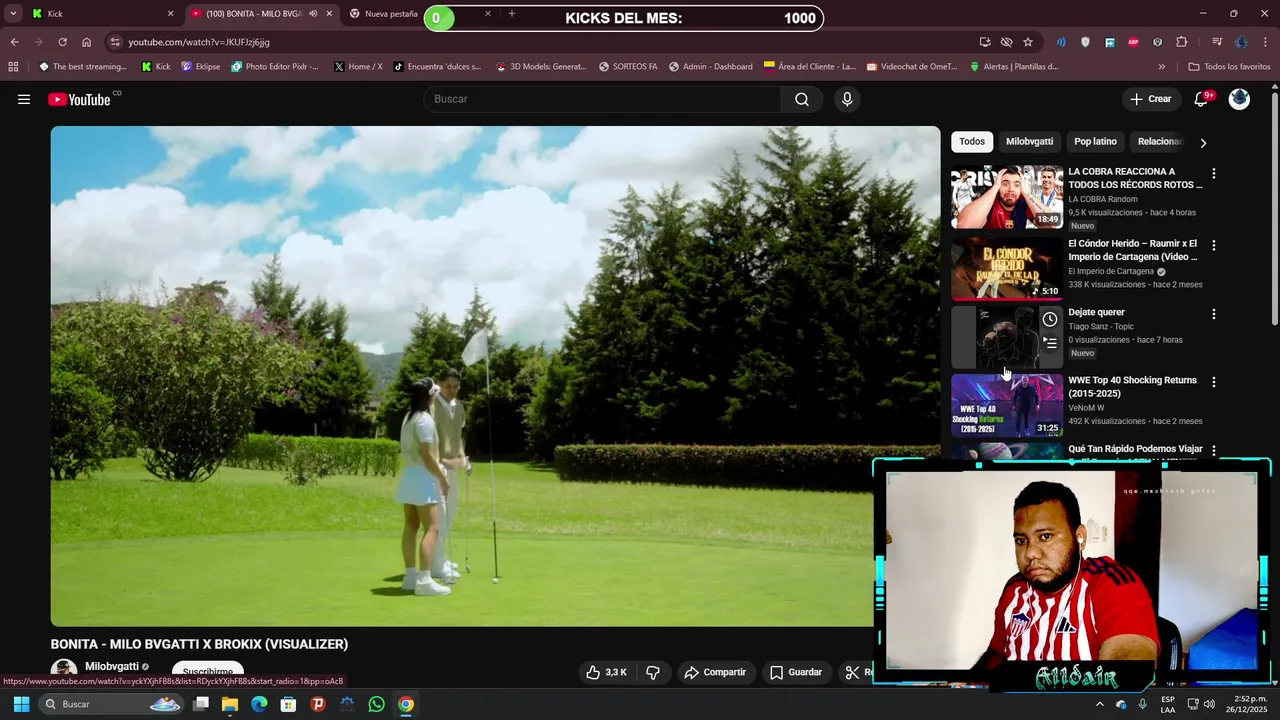Viewport: 1280px width, 720px height.
Task: Open Windows Start menu
Action: click(21, 704)
